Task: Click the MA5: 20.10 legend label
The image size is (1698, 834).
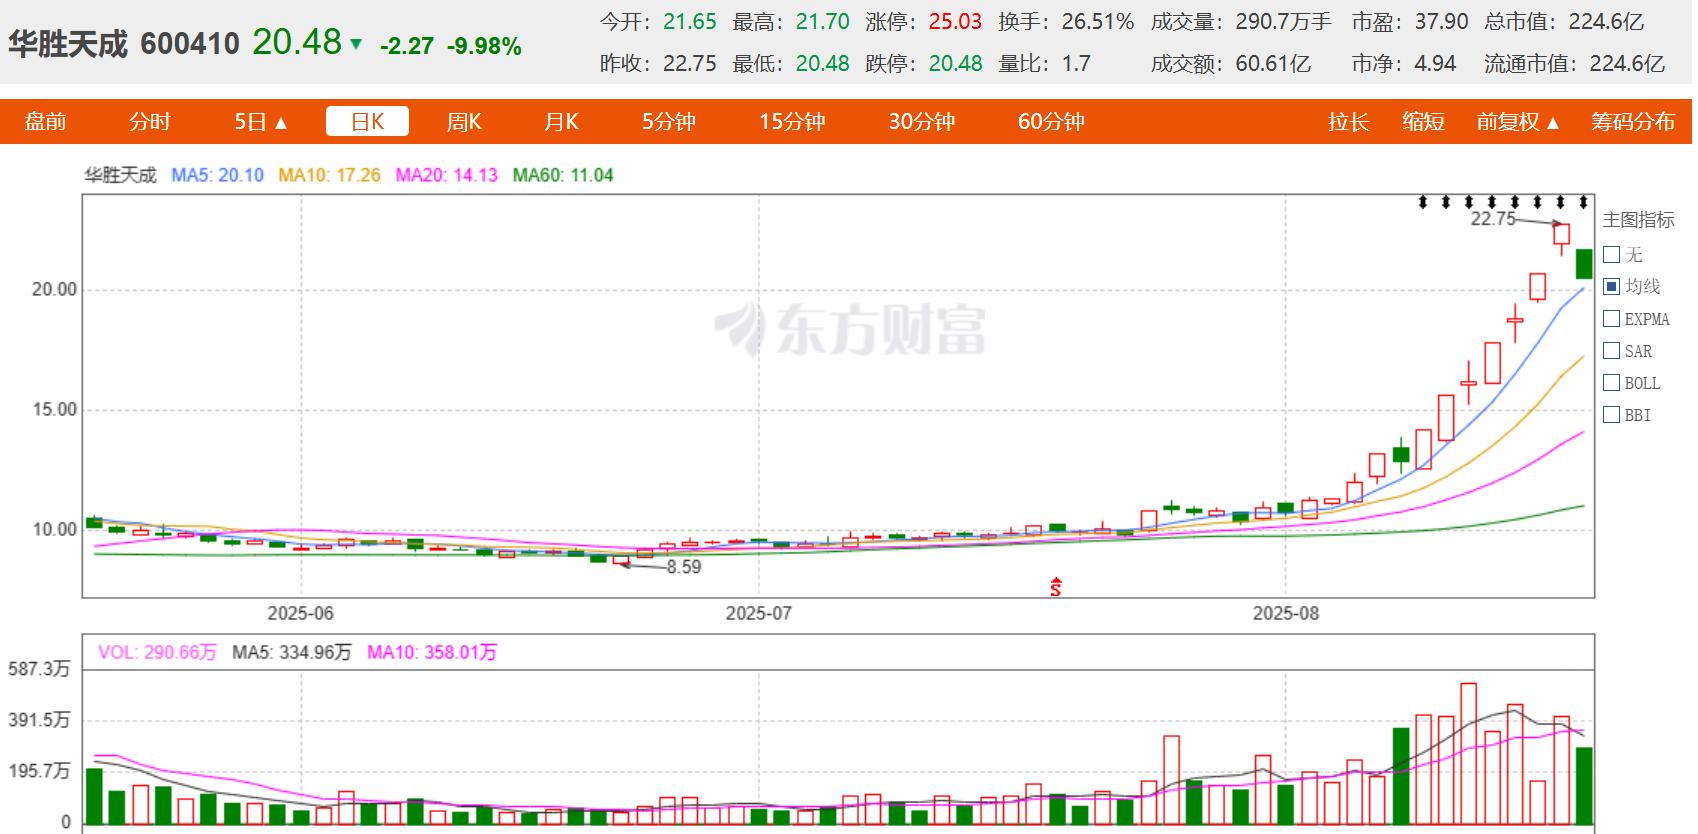Action: coord(217,175)
